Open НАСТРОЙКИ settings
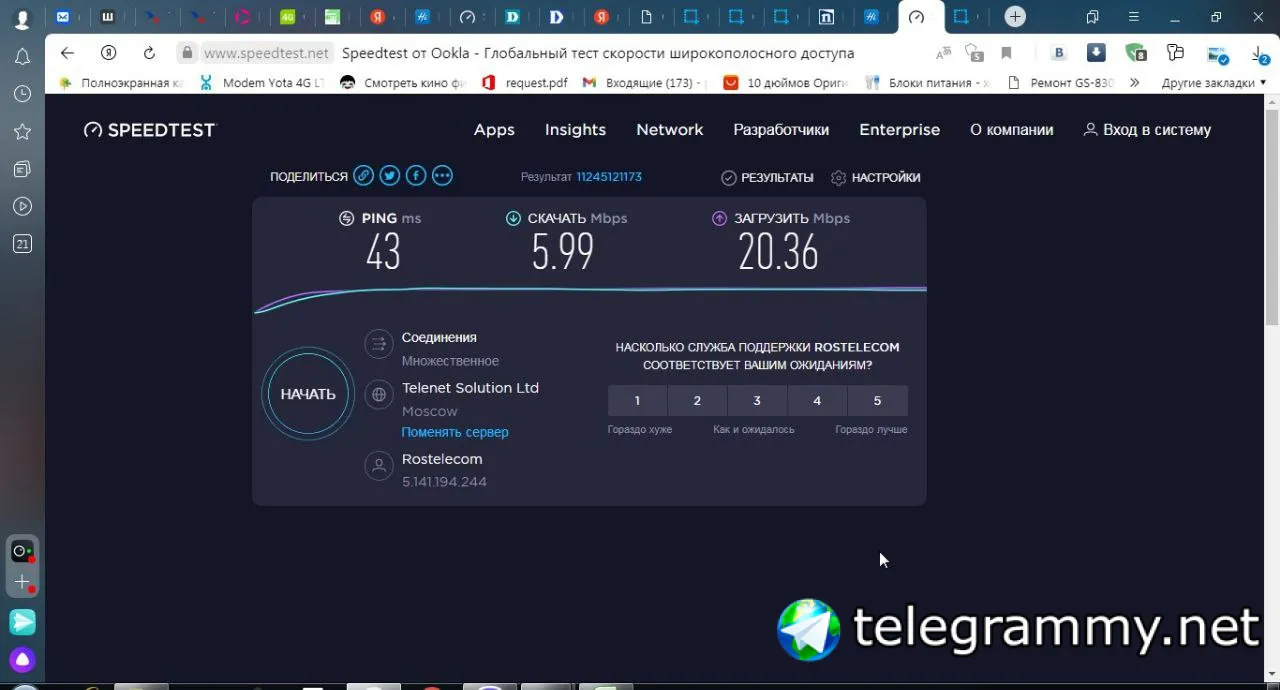The width and height of the screenshot is (1280, 690). tap(876, 177)
